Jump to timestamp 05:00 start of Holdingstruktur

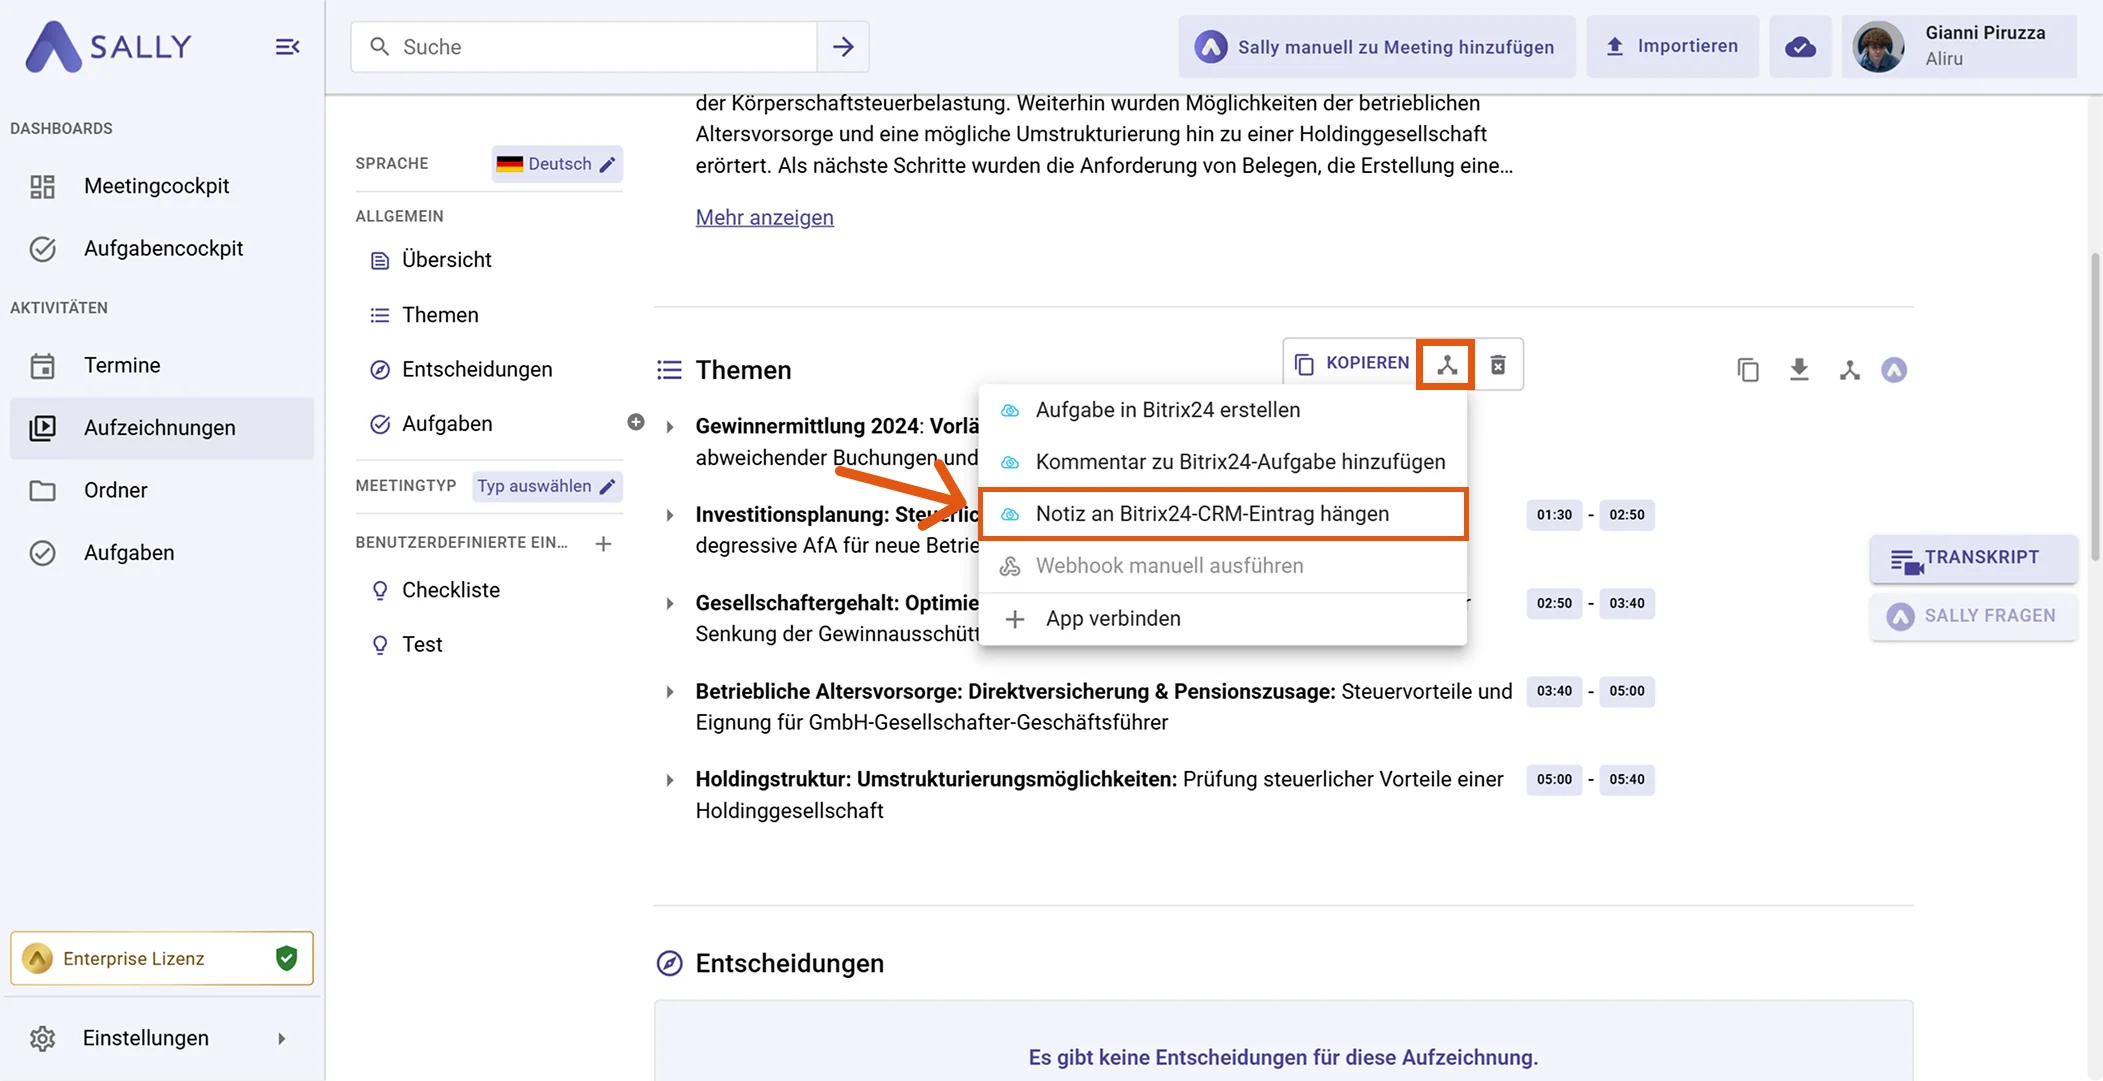1554,780
